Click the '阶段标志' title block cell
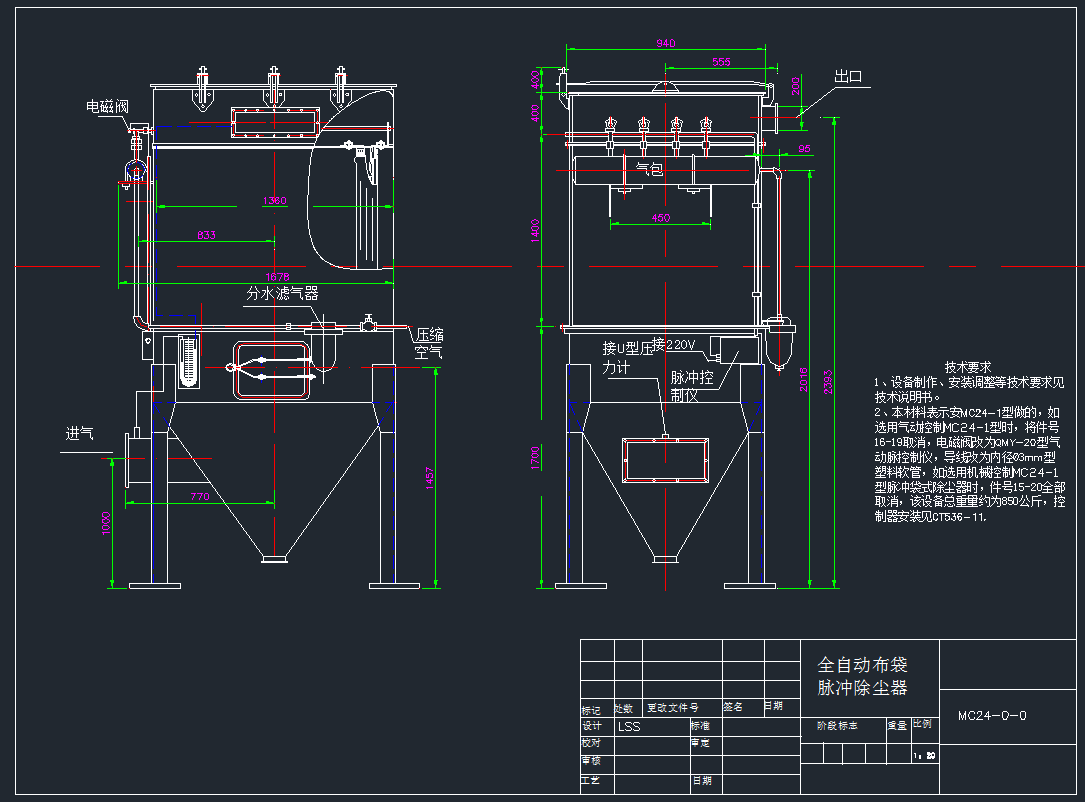Viewport: 1085px width, 802px height. pos(837,726)
